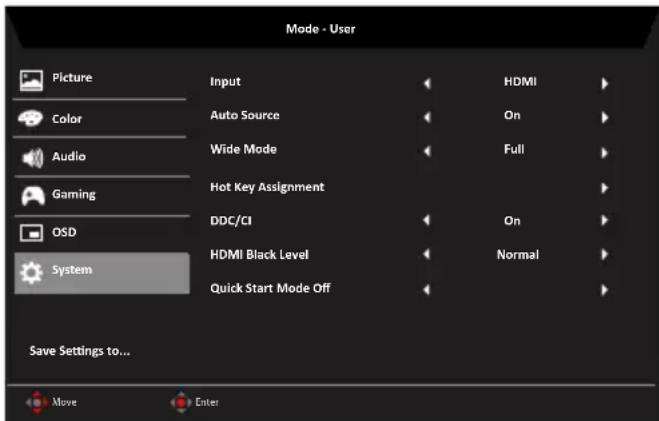Screen dimensions: 659x421
Task: Click the Normal black level value
Action: coord(518,255)
